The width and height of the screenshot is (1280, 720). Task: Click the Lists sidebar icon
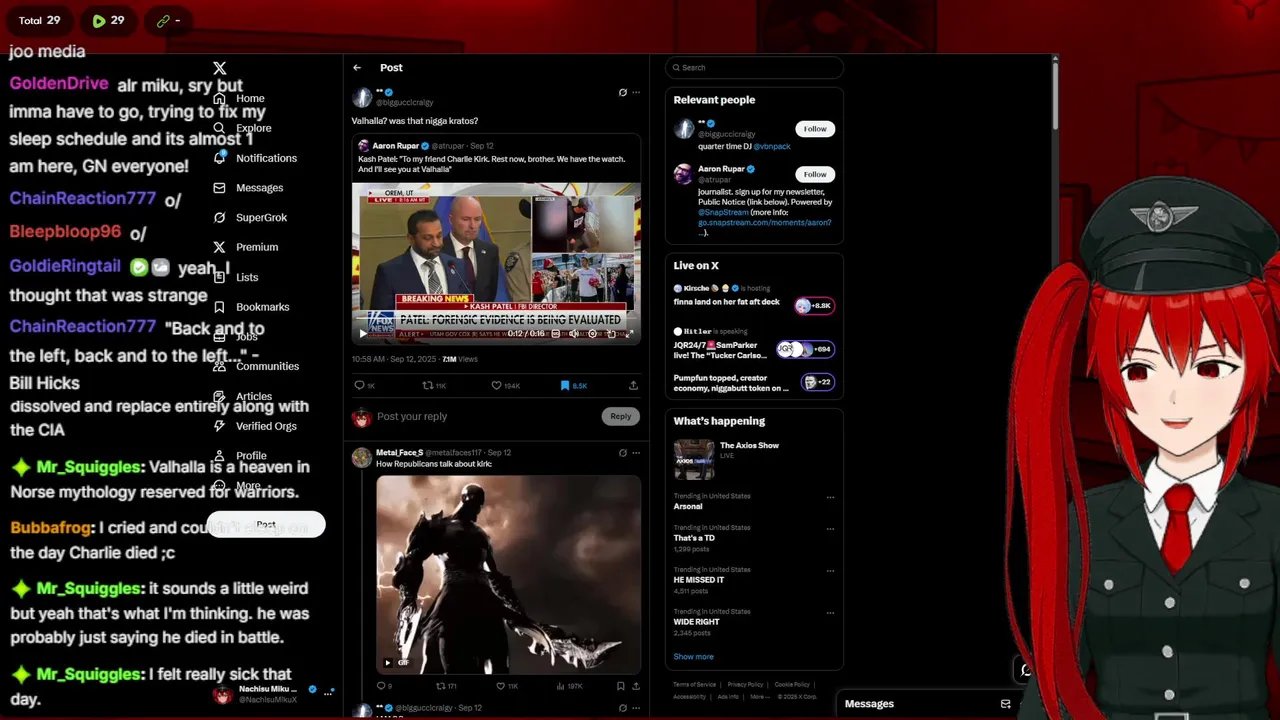pyautogui.click(x=219, y=277)
